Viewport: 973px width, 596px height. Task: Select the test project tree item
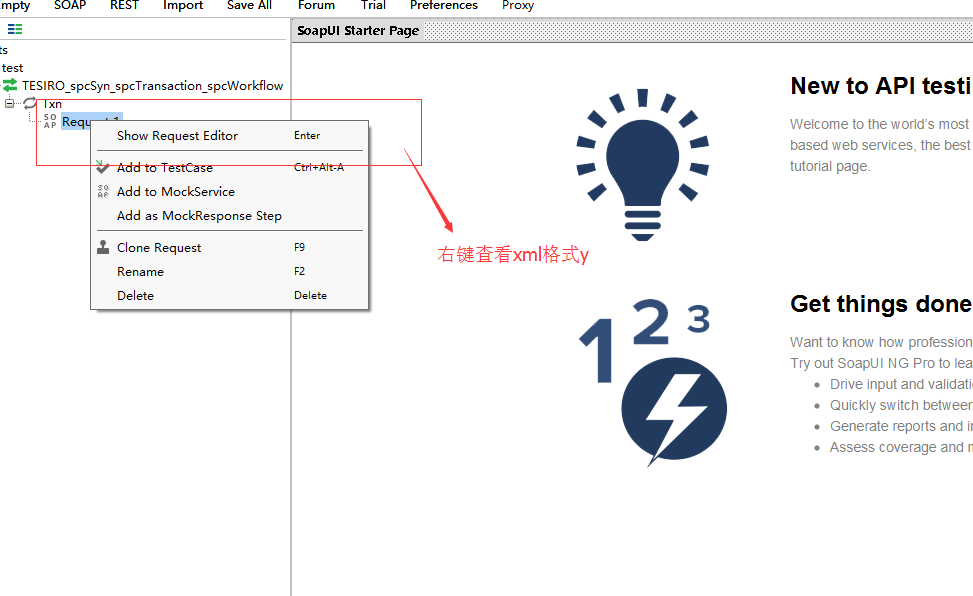pyautogui.click(x=12, y=68)
